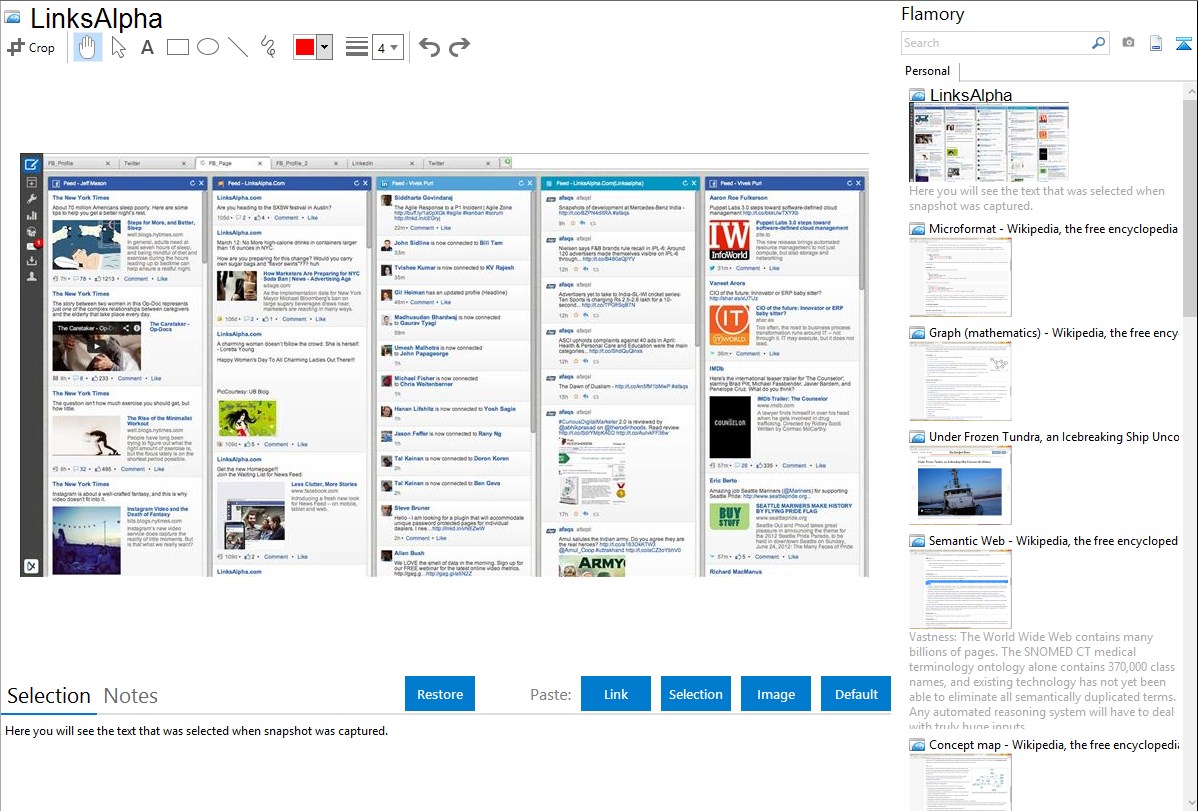Open the line width dropdown showing 4
This screenshot has height=811, width=1198.
tap(387, 47)
